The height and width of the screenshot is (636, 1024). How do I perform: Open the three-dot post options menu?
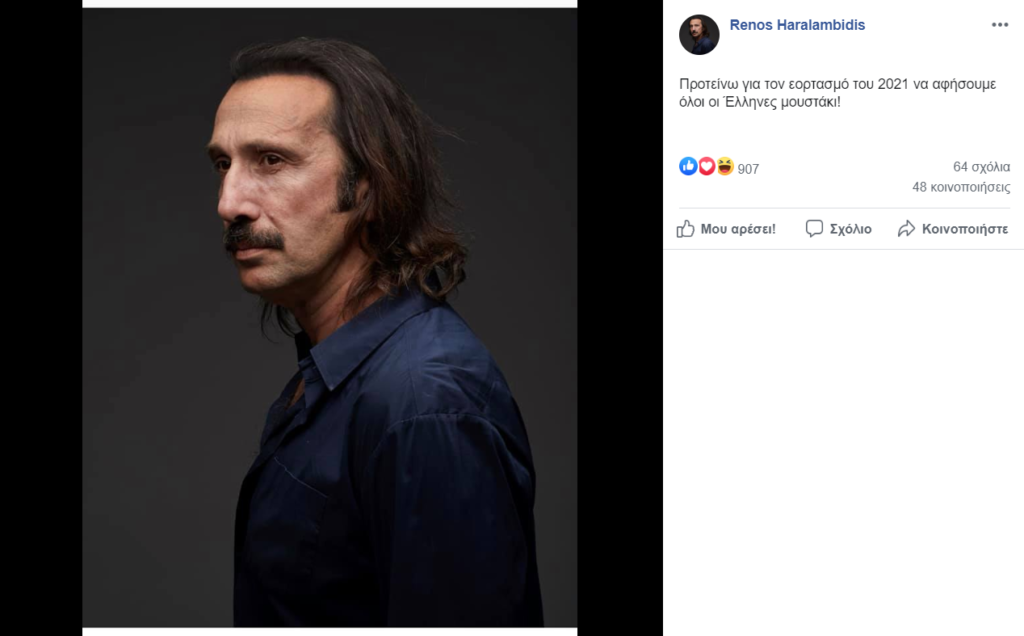[1000, 25]
